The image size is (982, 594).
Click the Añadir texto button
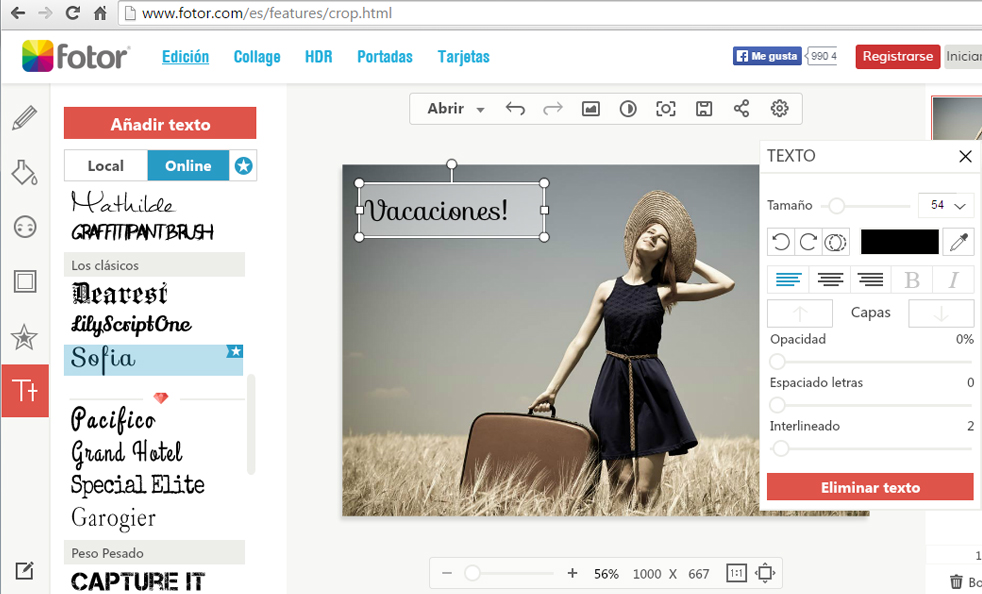click(x=160, y=124)
